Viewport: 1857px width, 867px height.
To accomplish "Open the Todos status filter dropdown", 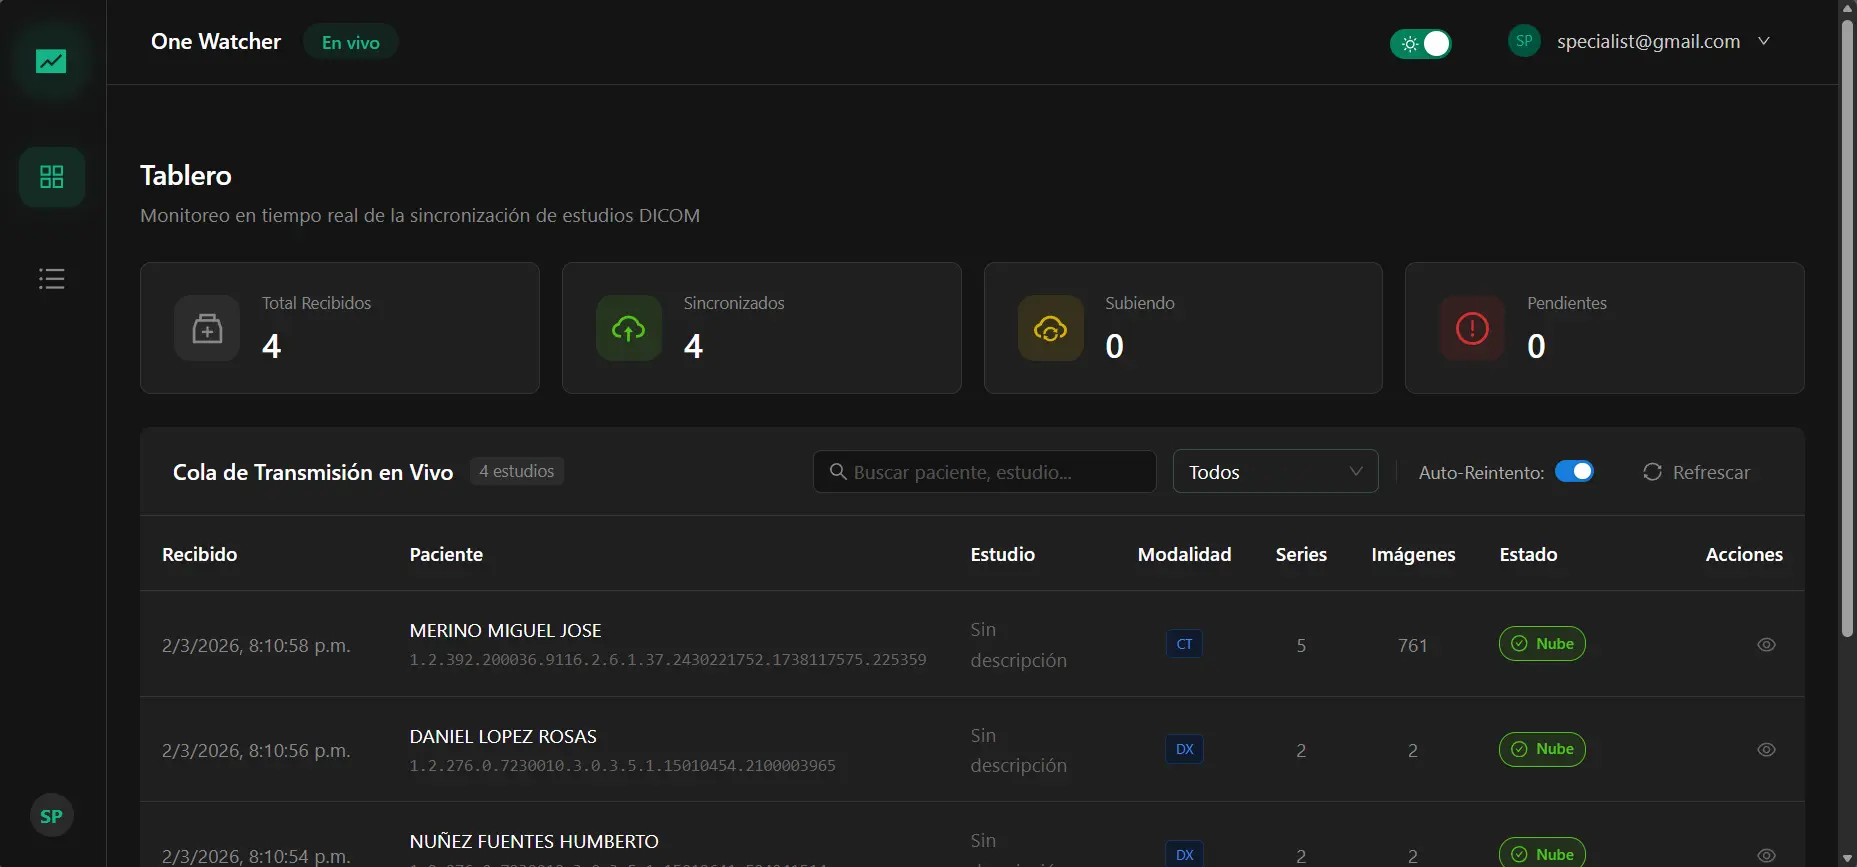I will point(1275,472).
